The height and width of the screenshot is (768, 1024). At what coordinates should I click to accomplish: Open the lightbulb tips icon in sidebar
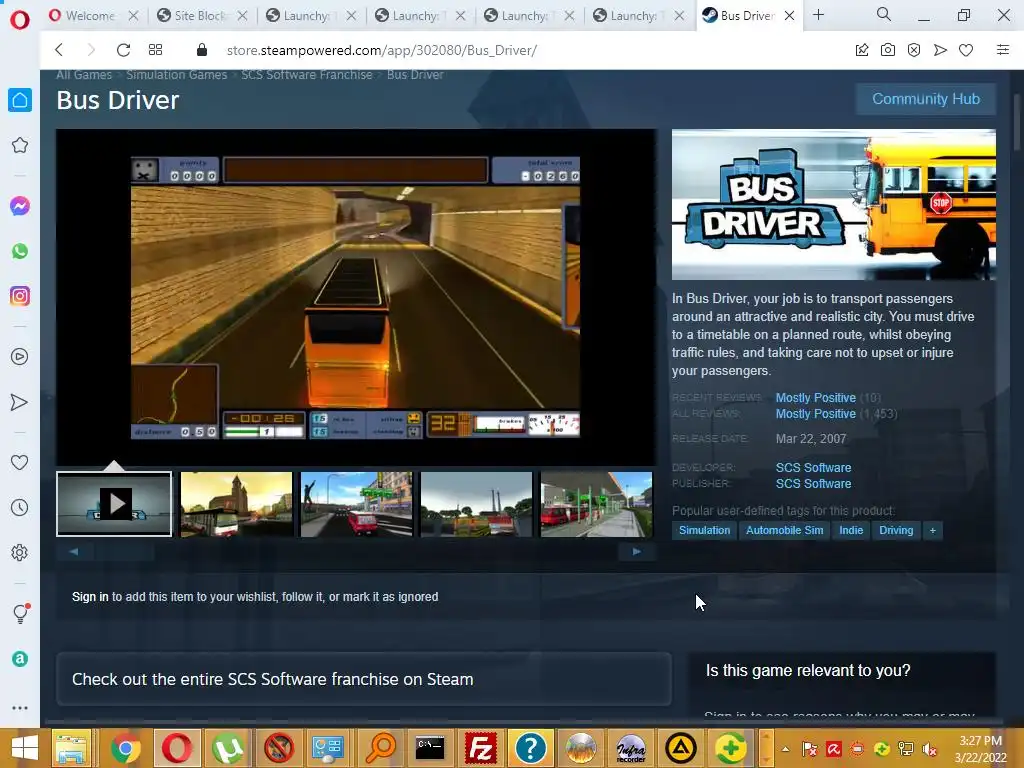pos(20,613)
